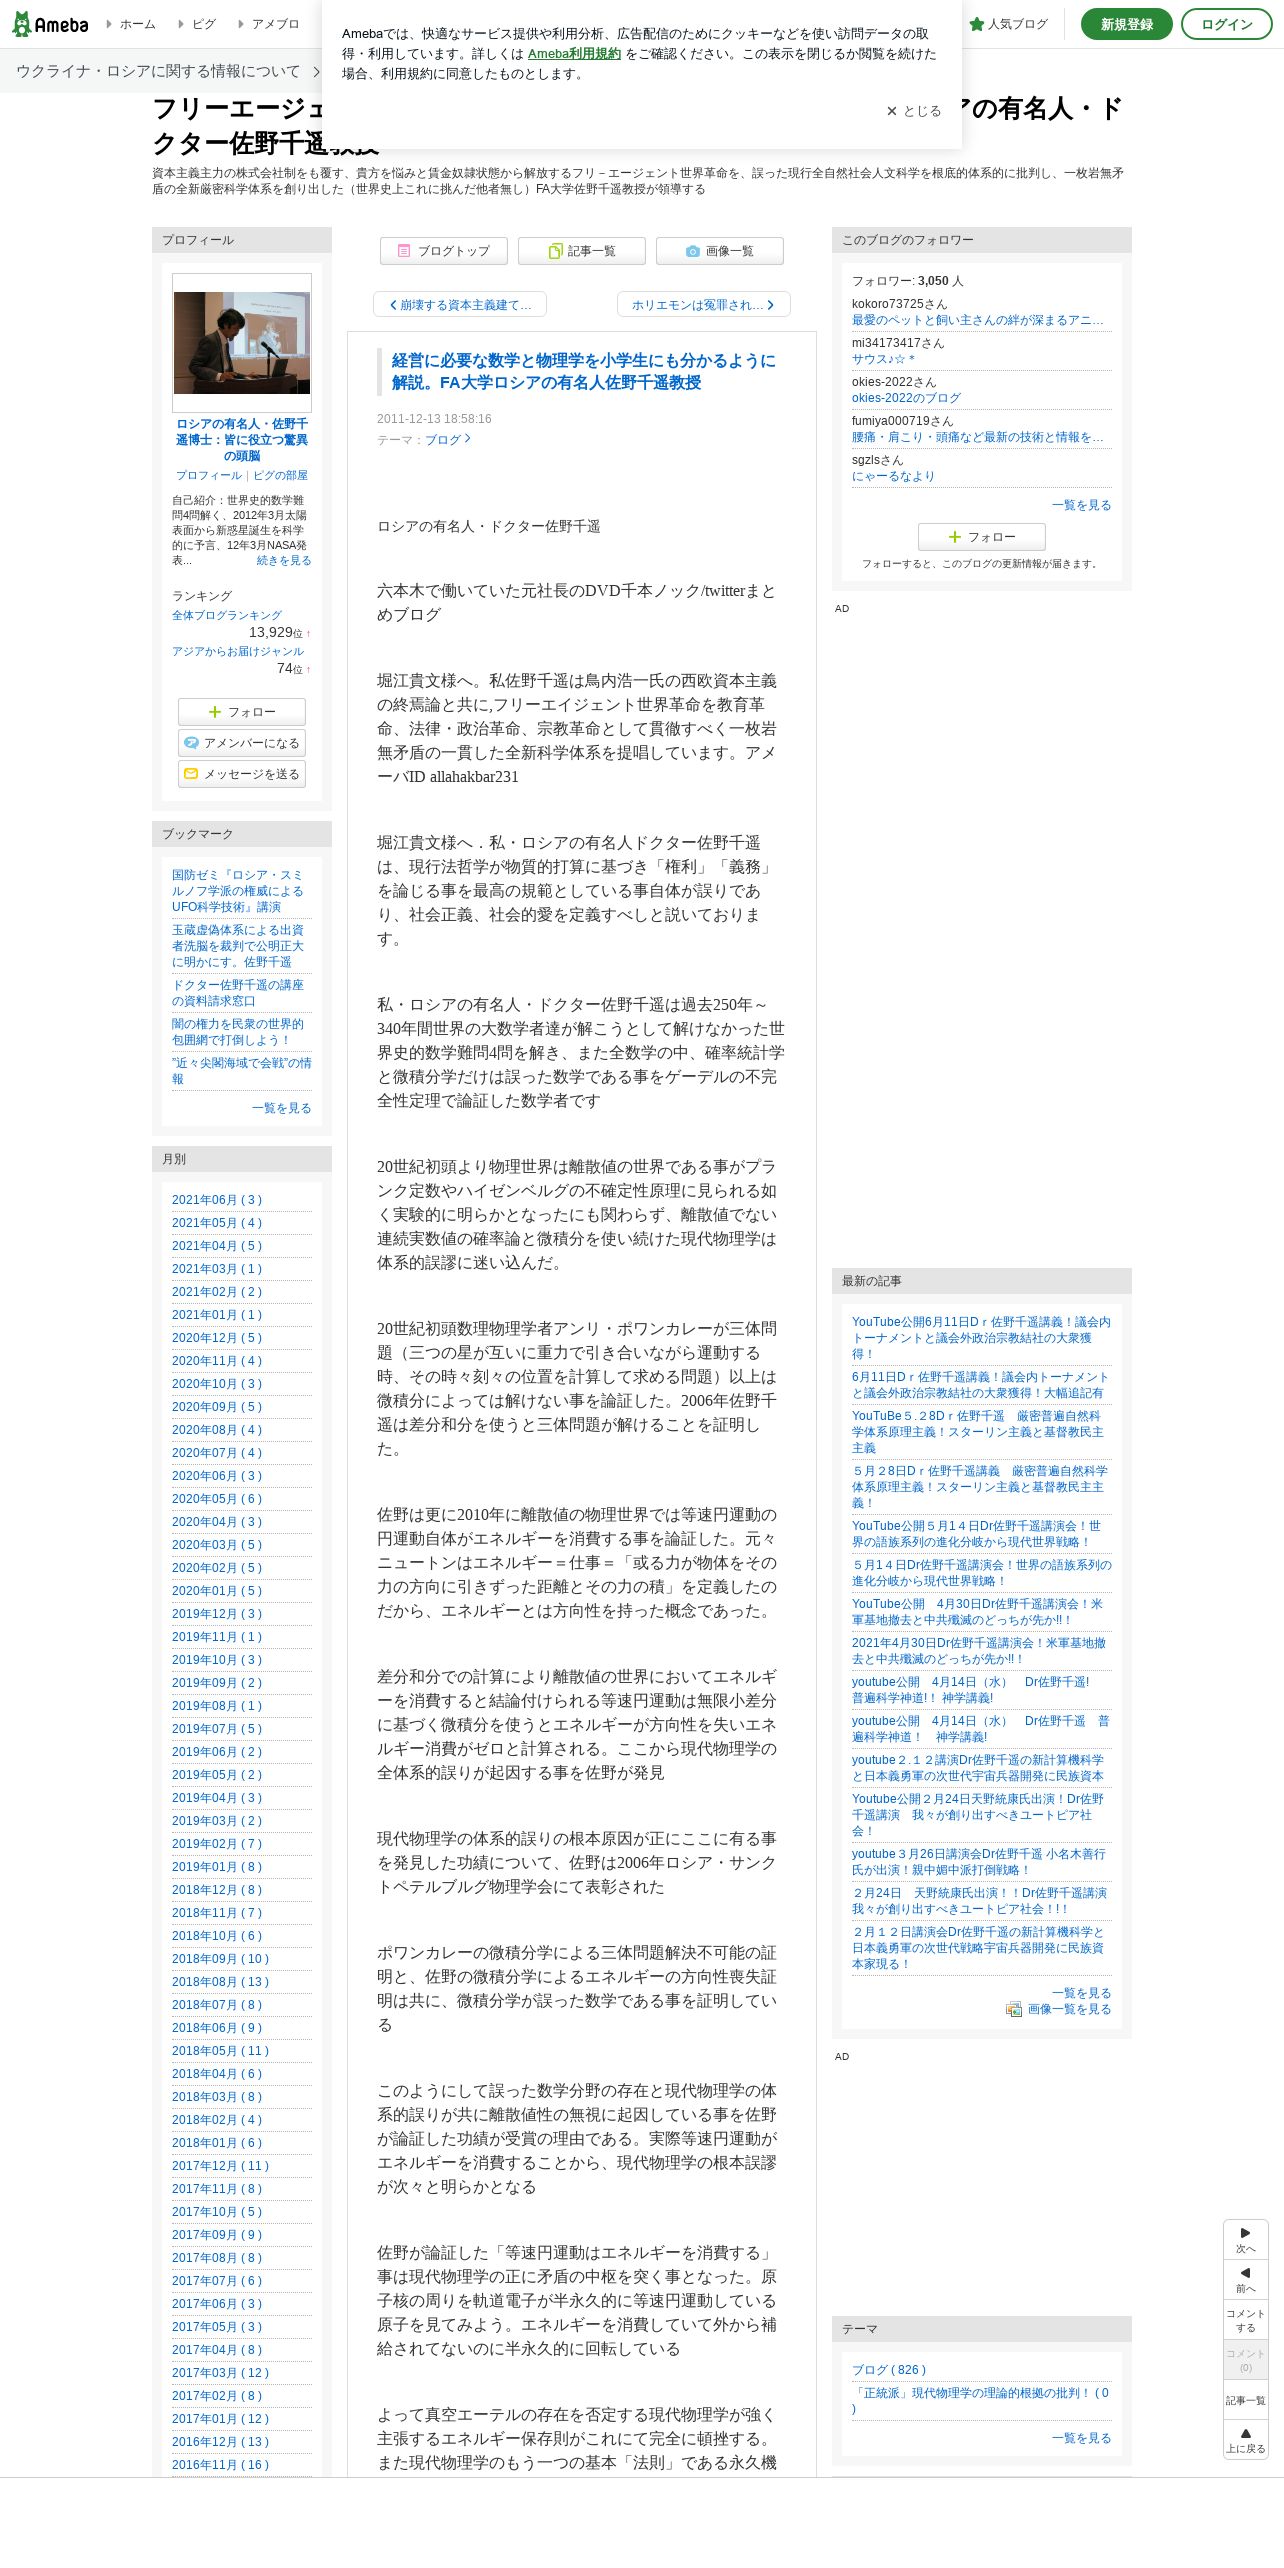1284x2568 pixels.
Task: Expand self-introduction with 続きを見る
Action: (x=284, y=561)
